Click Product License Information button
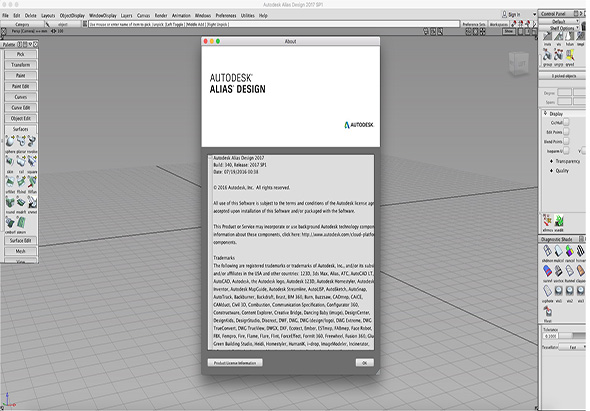 coord(235,363)
